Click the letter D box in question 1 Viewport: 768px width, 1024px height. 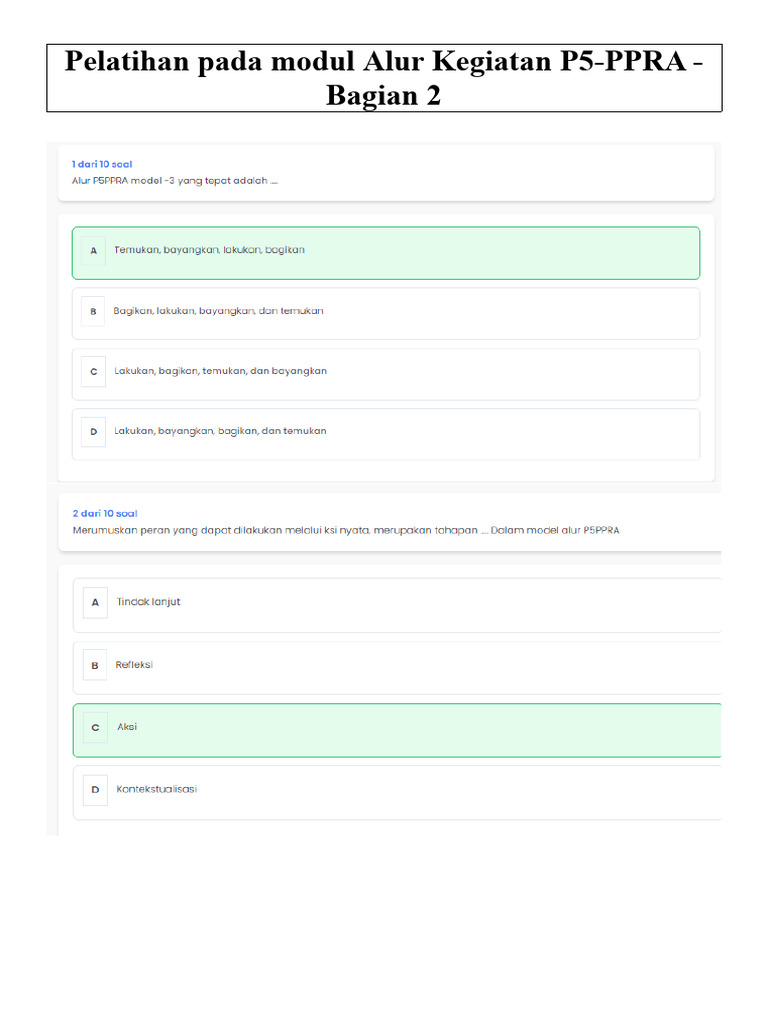[93, 432]
